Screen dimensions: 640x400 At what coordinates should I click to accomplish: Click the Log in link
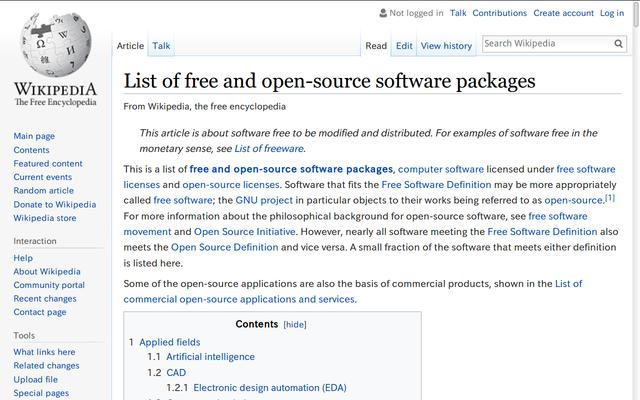(x=612, y=13)
